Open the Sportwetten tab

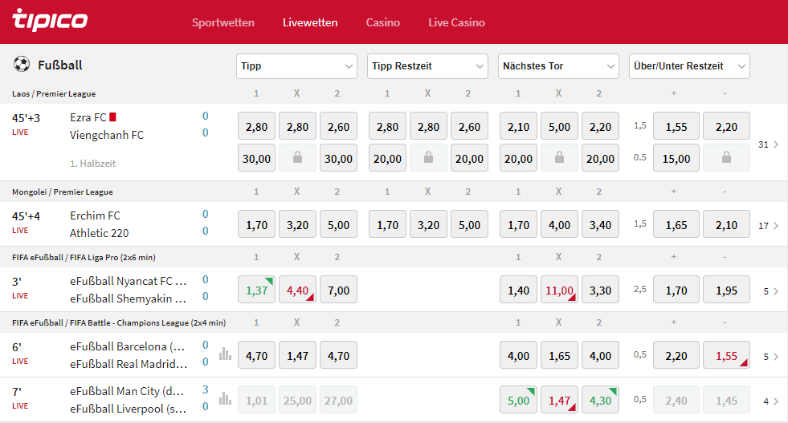[223, 23]
